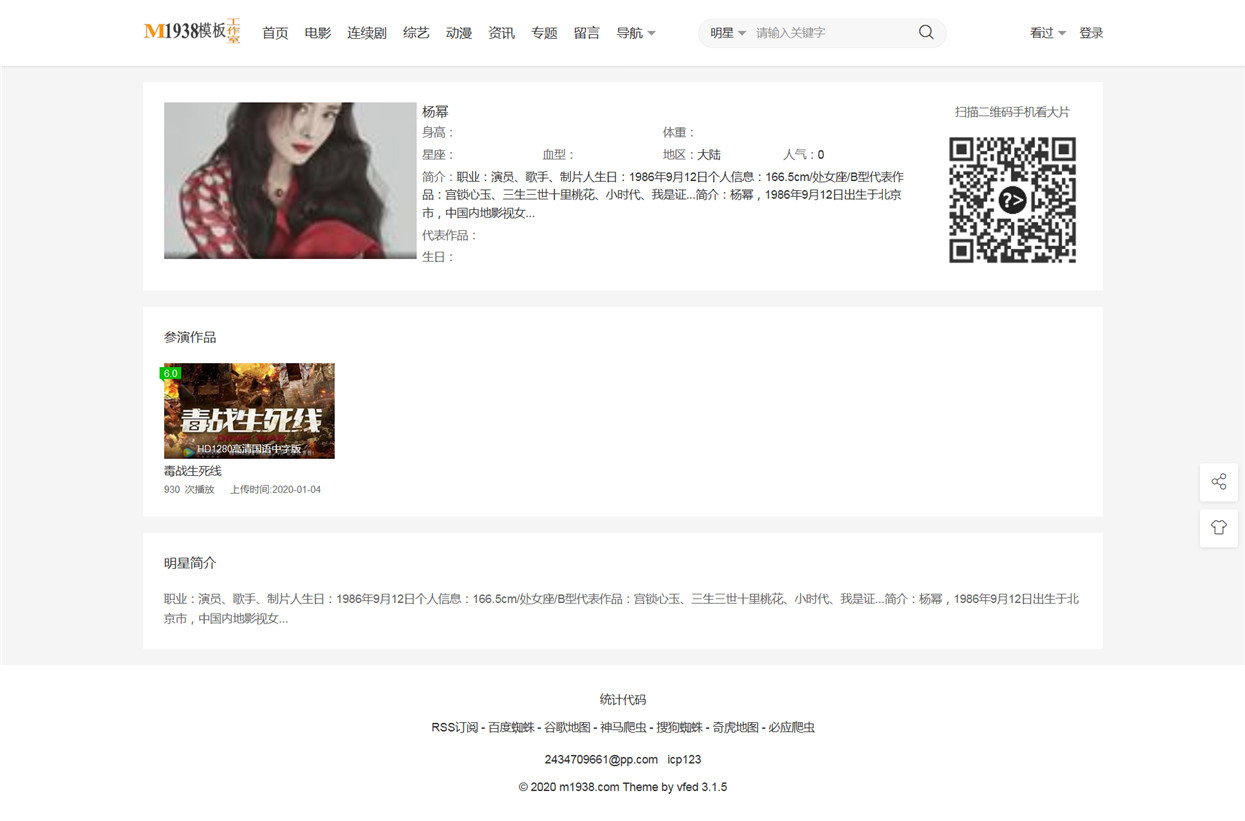Click the M1938 site logo
Screen dimensions: 1245x821
[192, 32]
